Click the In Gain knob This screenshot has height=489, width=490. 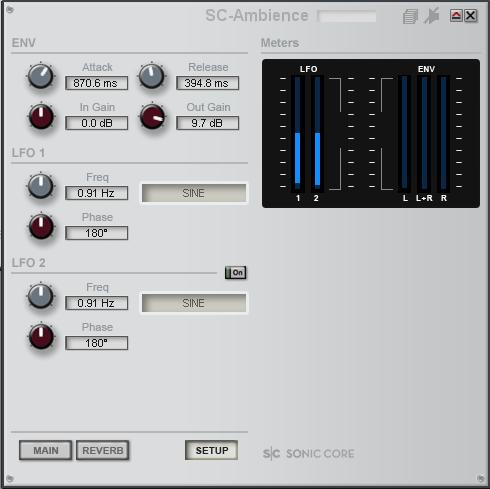41,116
